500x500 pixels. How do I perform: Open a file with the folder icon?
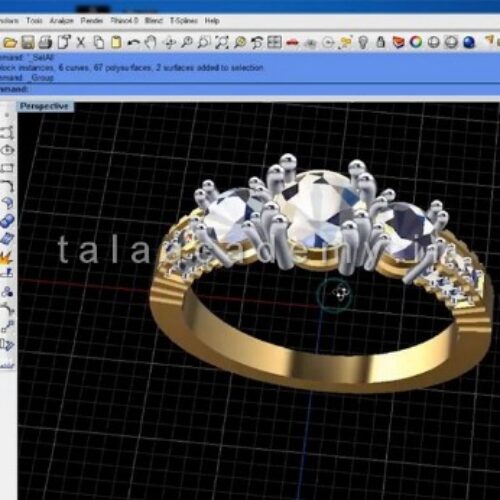[x=10, y=43]
